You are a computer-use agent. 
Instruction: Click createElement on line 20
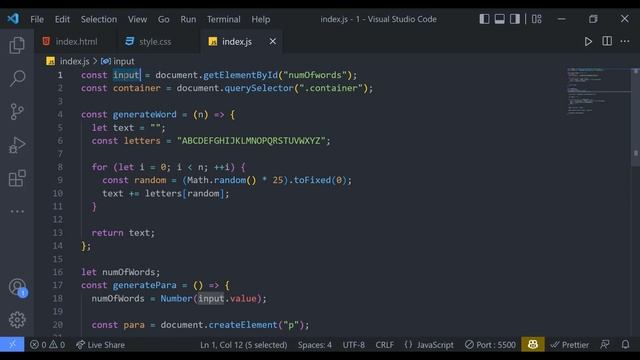243,325
